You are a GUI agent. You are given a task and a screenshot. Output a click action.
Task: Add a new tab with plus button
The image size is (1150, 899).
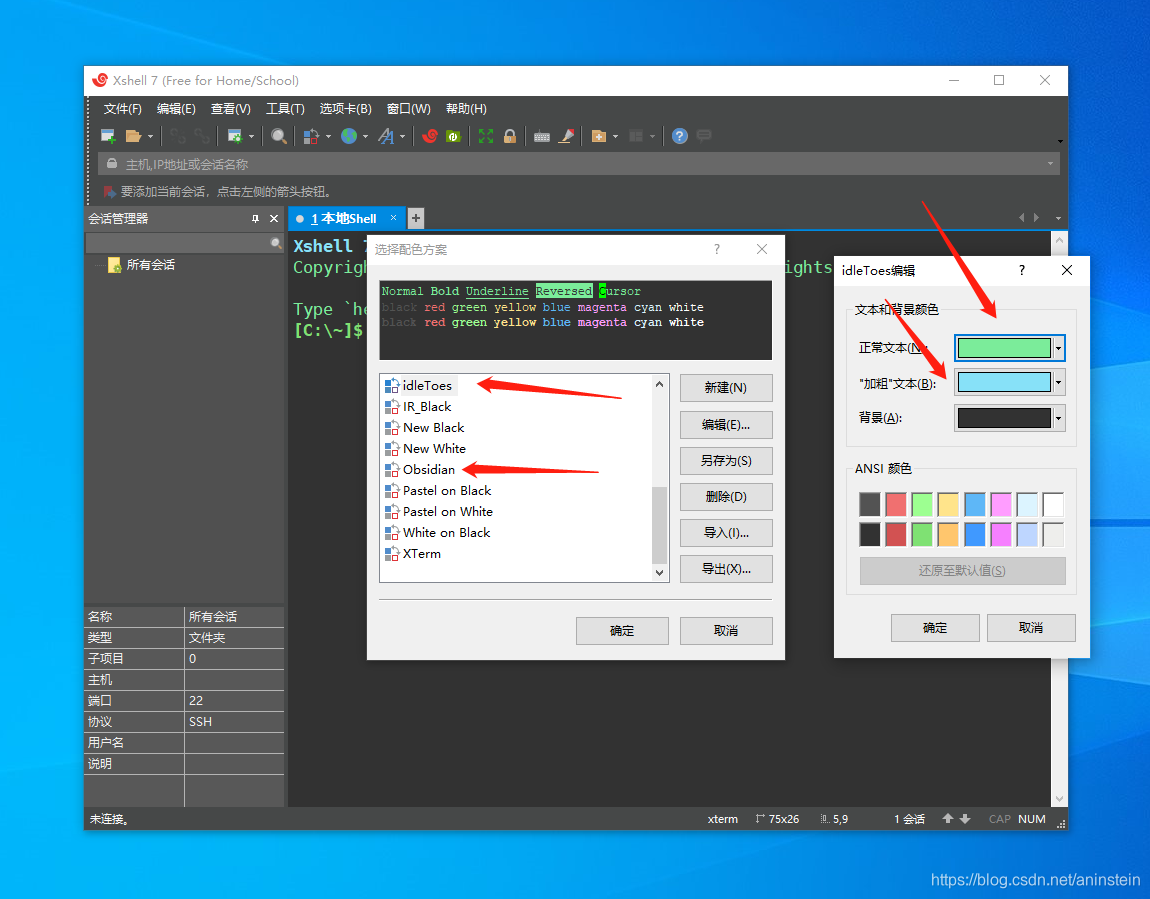pos(416,218)
